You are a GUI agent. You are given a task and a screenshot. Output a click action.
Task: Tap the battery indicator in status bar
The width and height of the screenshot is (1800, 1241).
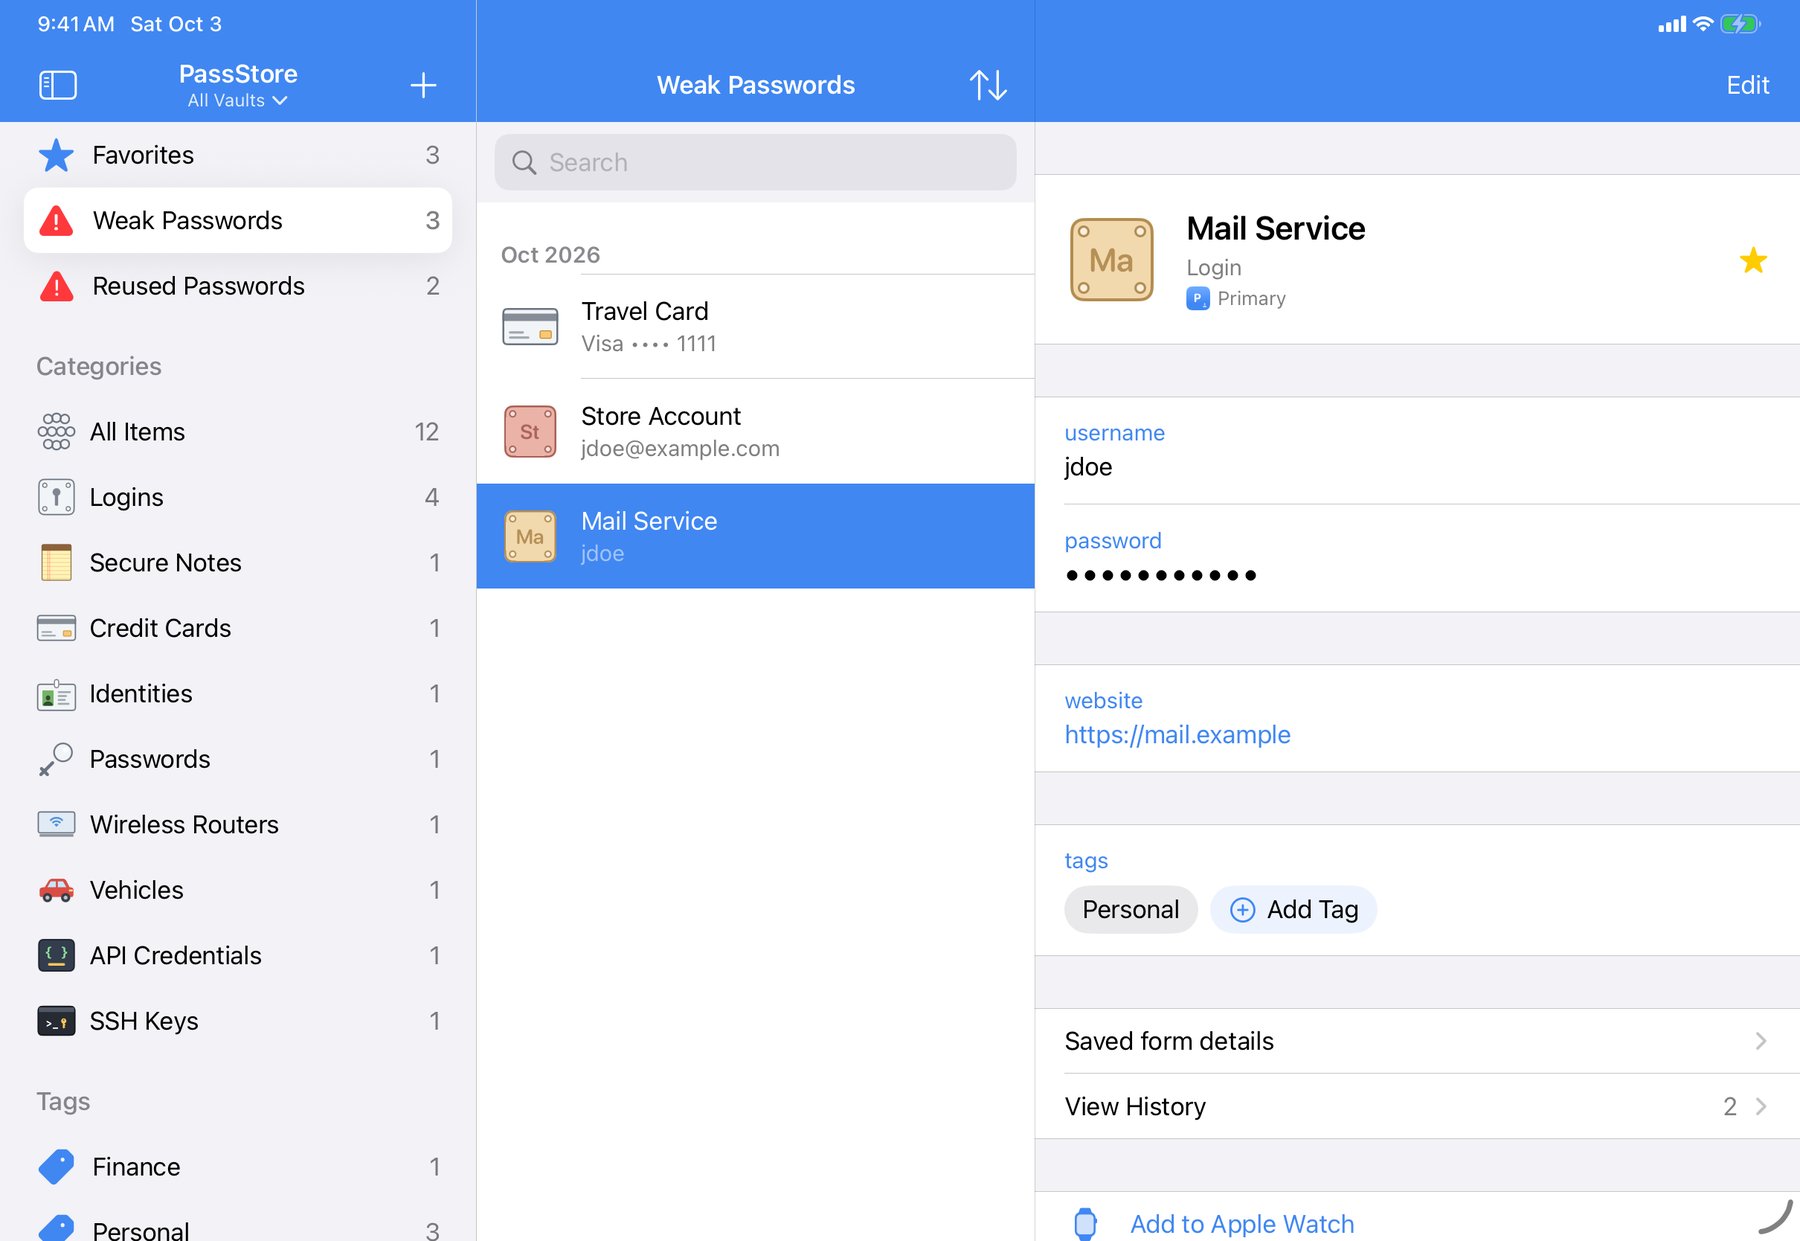tap(1741, 24)
